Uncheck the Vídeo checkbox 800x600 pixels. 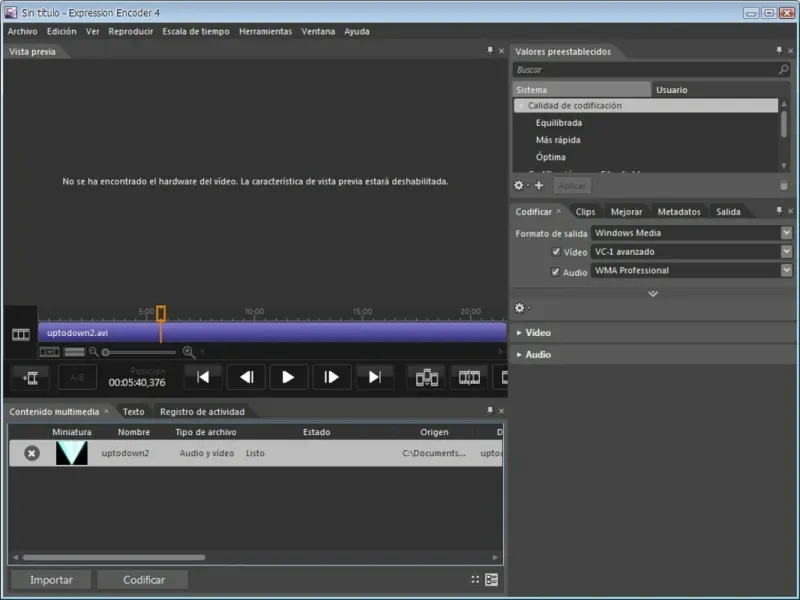[556, 252]
